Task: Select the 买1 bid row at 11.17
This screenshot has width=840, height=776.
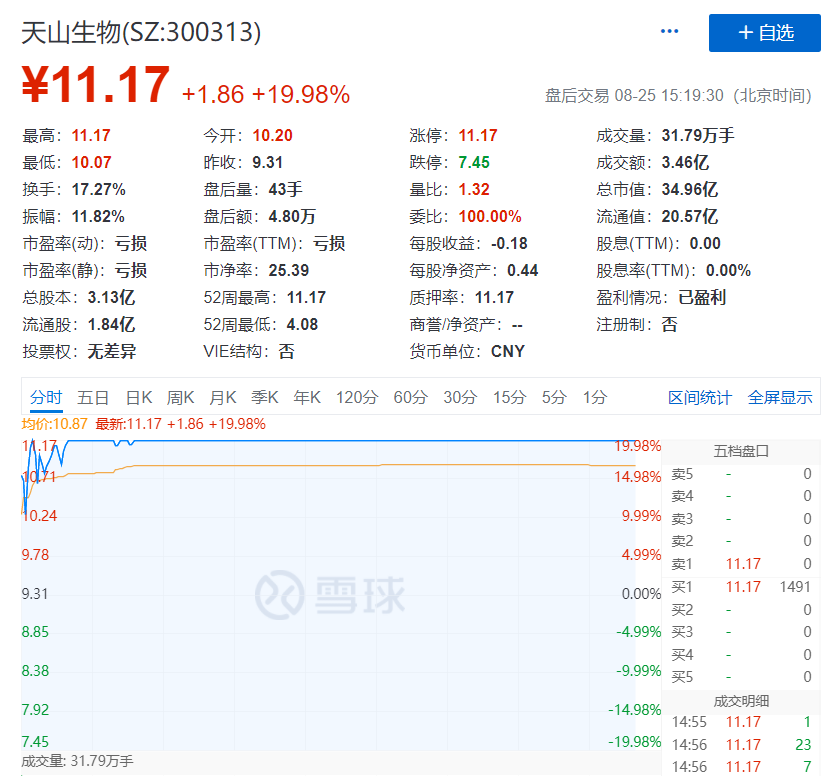Action: pyautogui.click(x=741, y=587)
